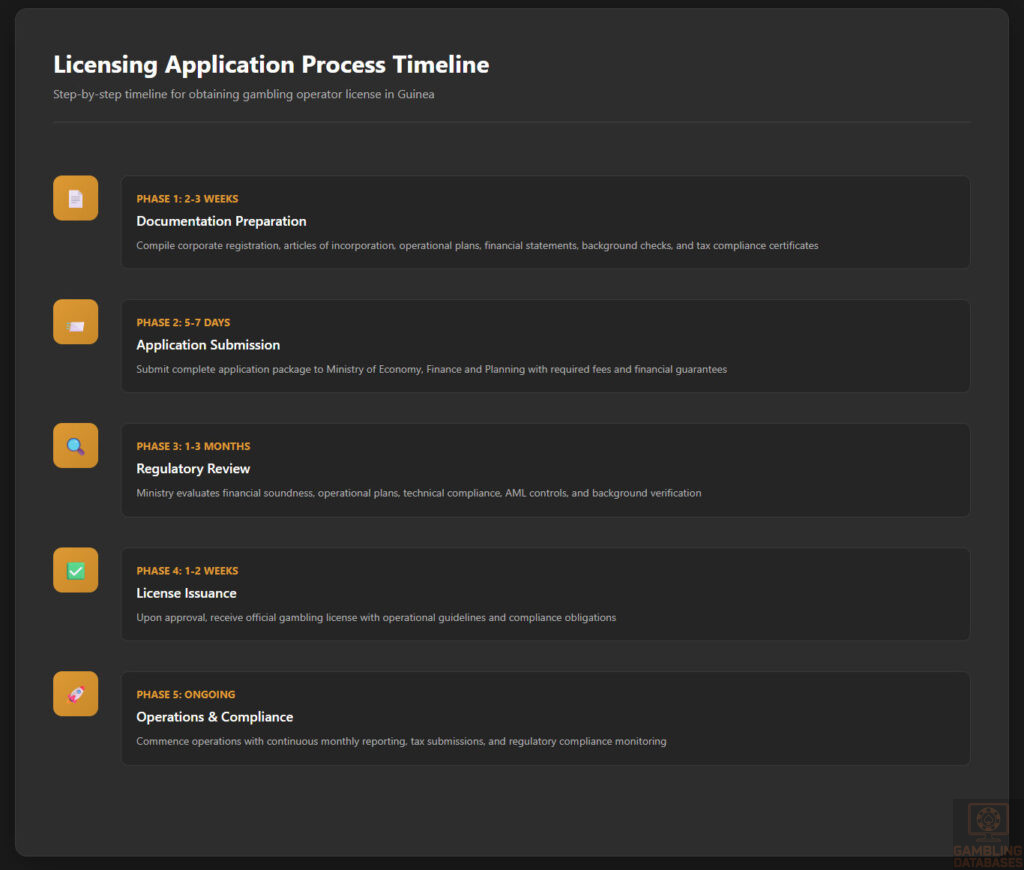This screenshot has height=870, width=1024.
Task: Expand the Regulatory Review phase card
Action: pos(546,470)
